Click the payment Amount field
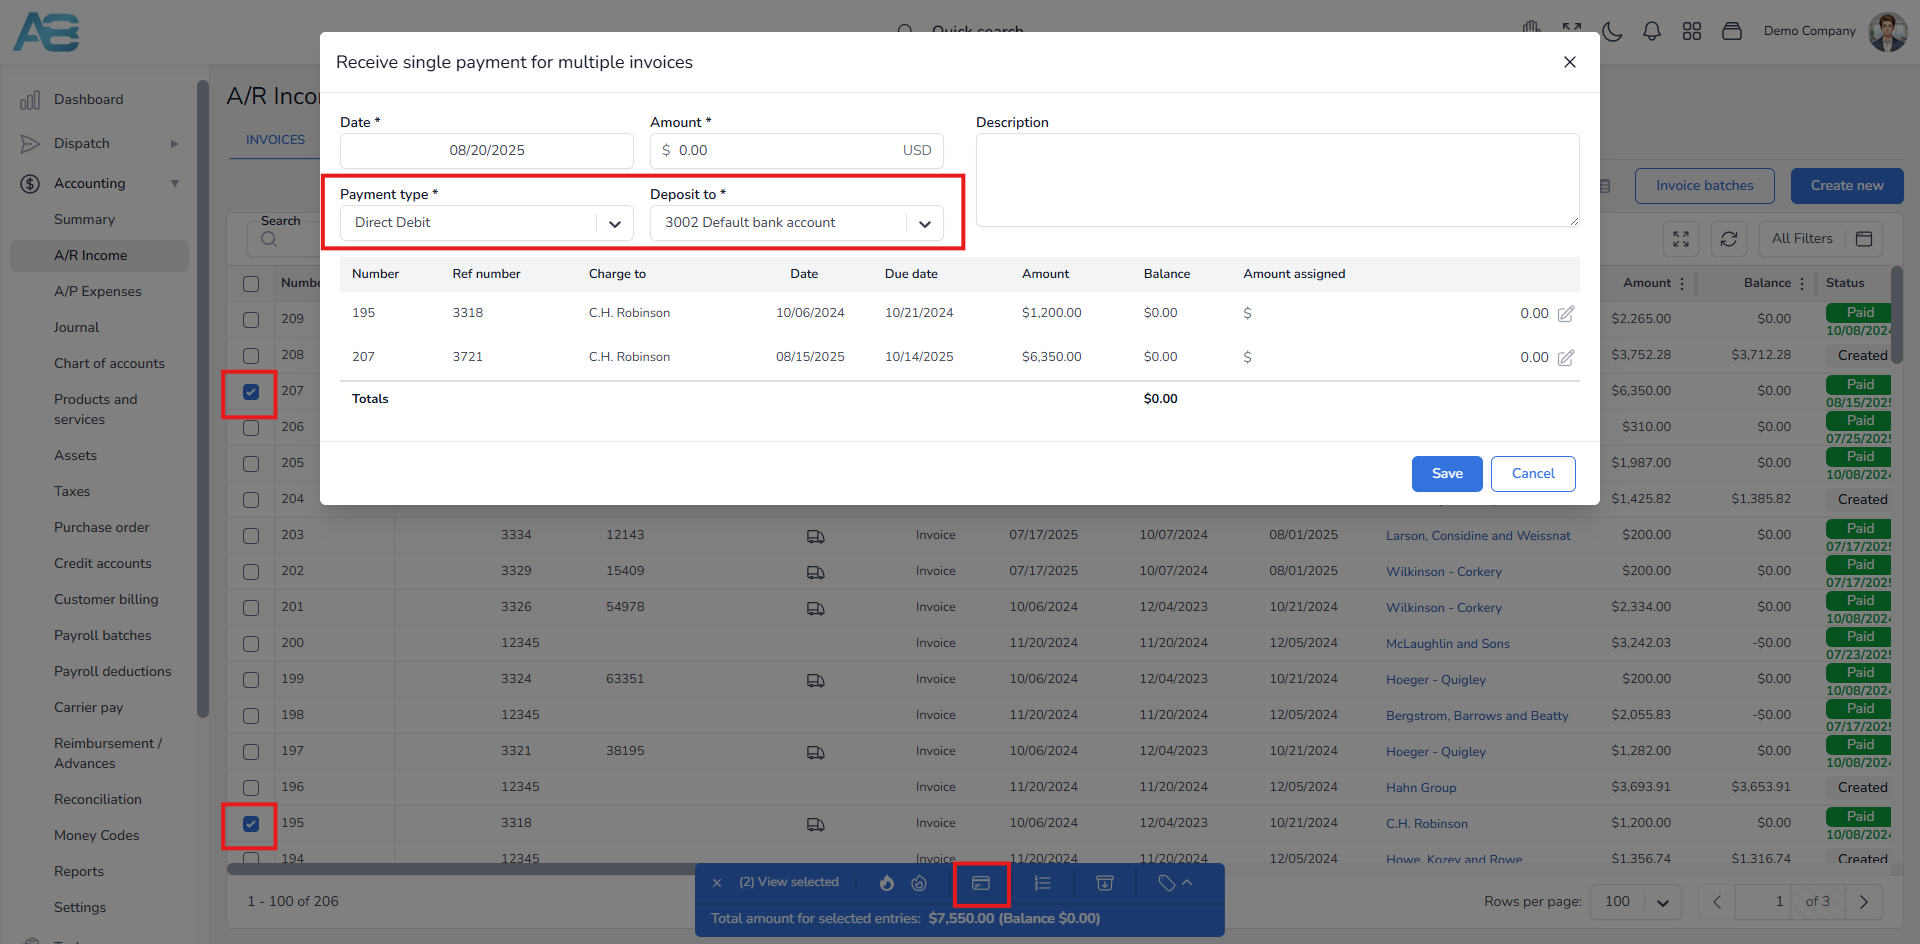 pyautogui.click(x=797, y=151)
